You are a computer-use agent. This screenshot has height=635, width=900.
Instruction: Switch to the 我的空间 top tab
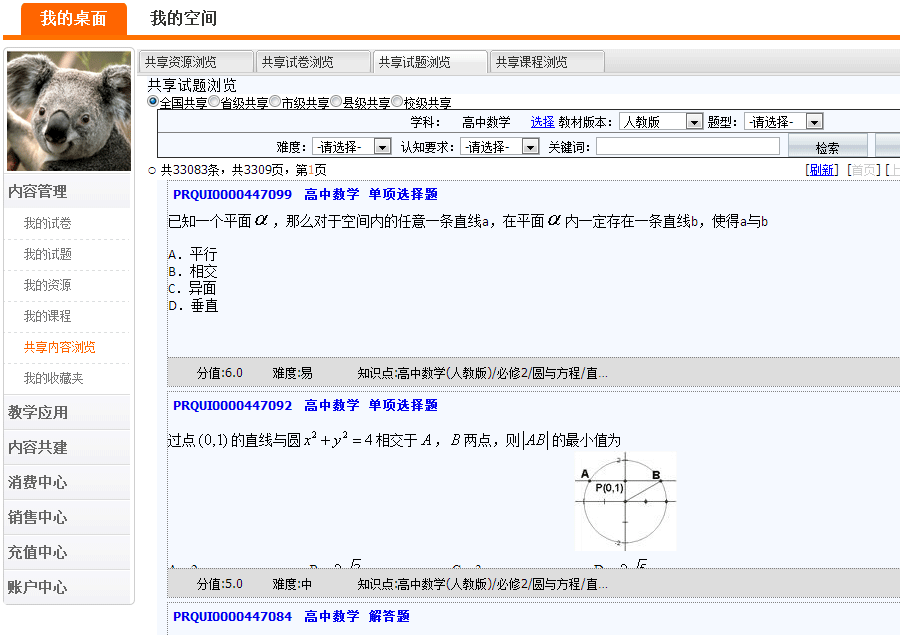click(183, 18)
